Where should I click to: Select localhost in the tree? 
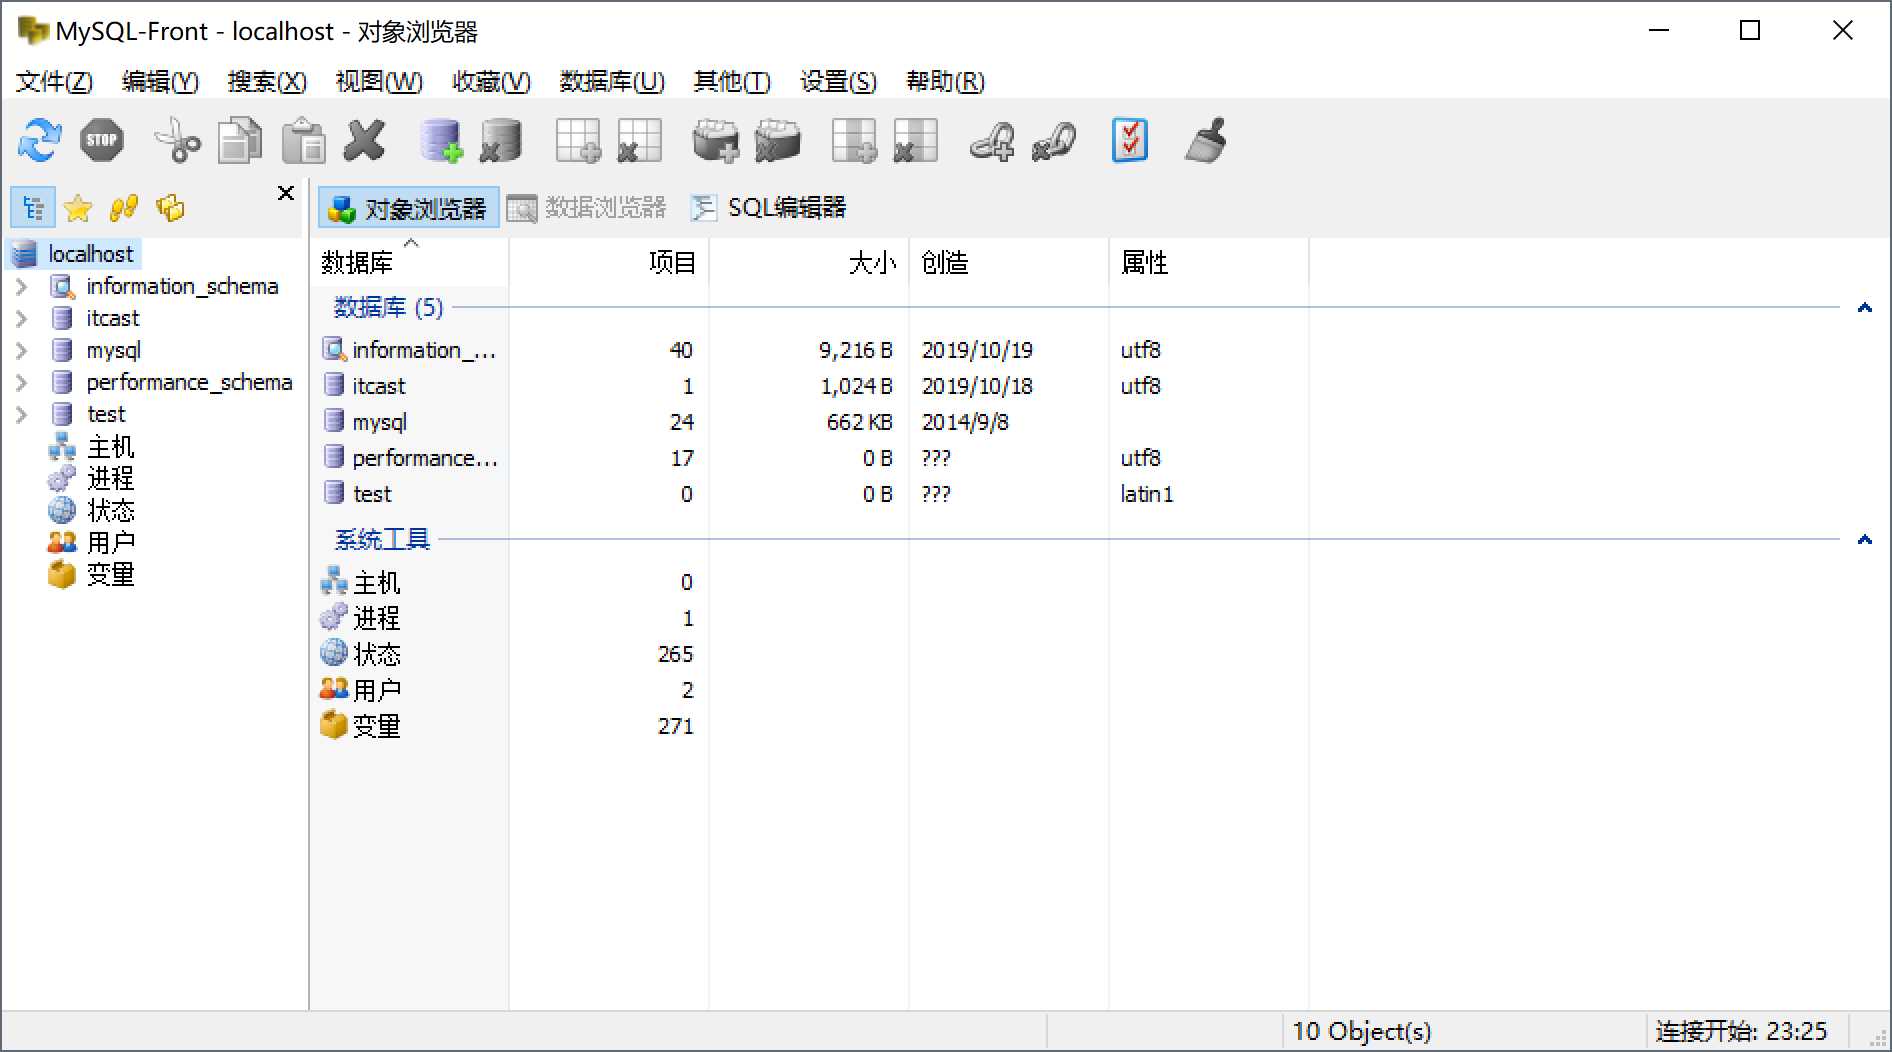coord(90,254)
